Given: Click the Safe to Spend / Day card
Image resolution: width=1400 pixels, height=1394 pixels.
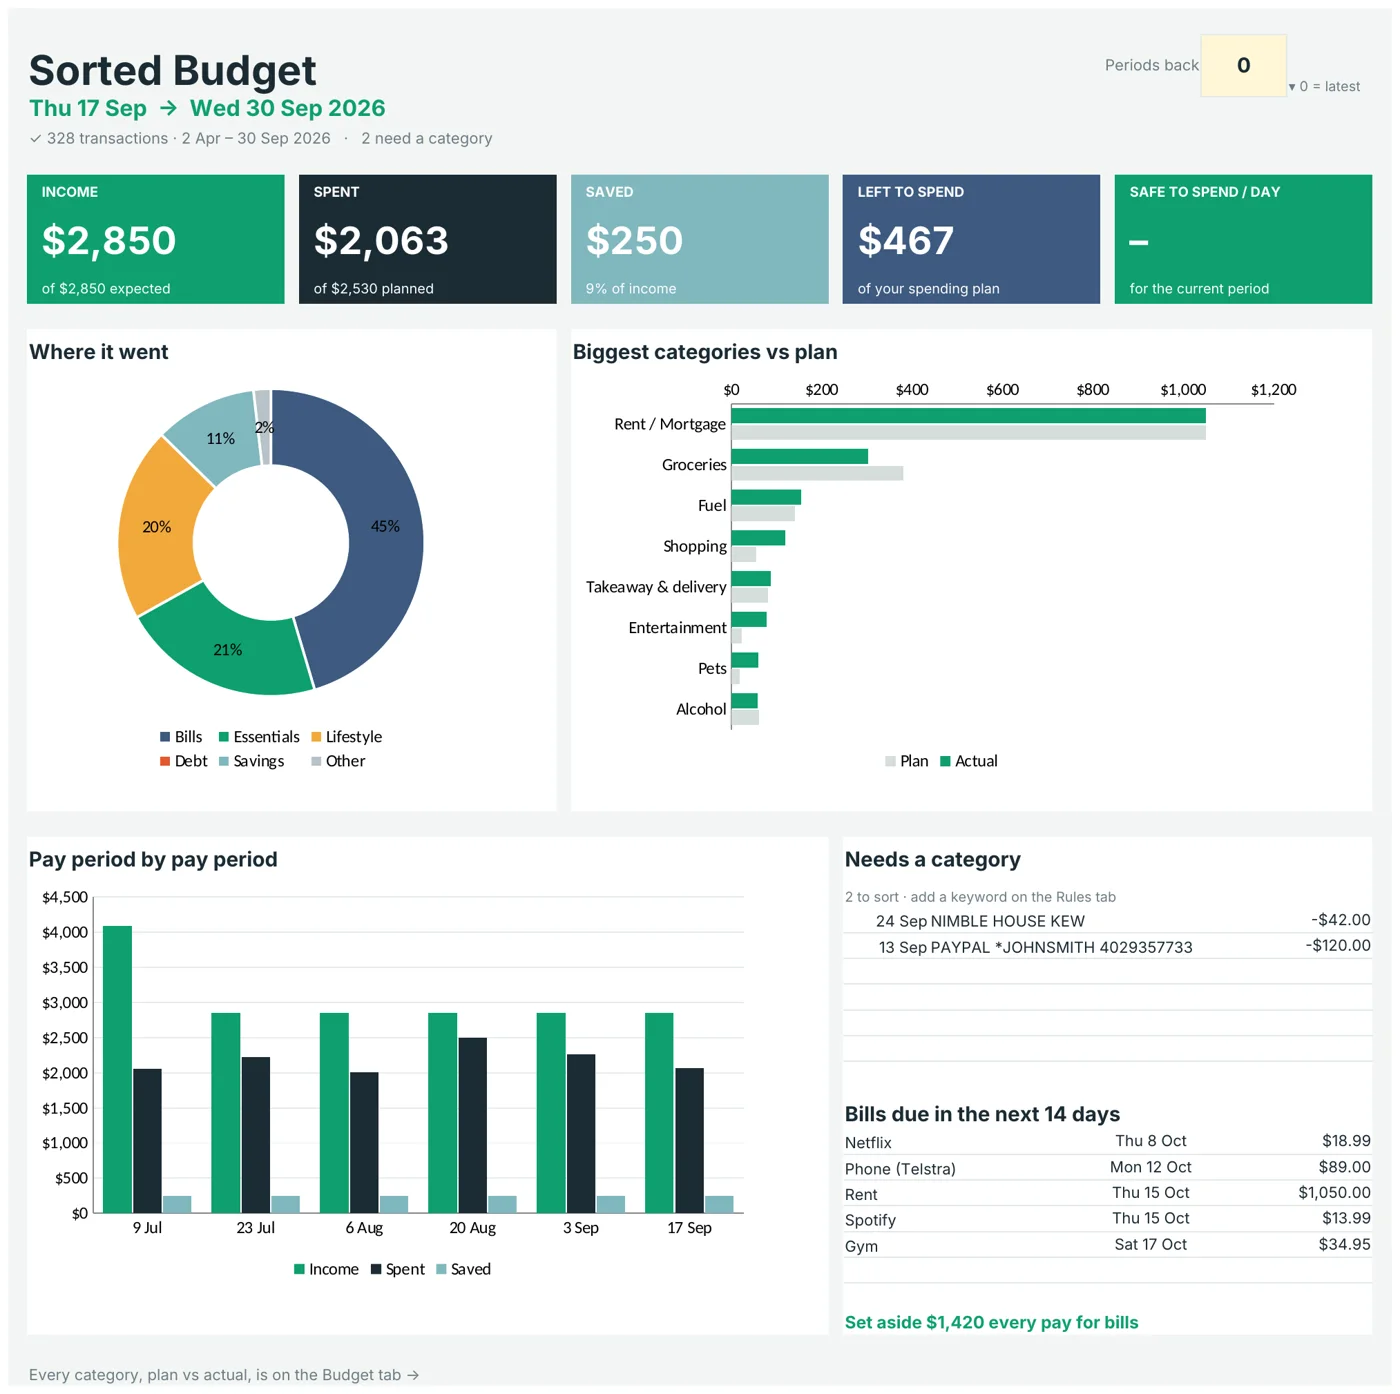Looking at the screenshot, I should [x=1243, y=239].
